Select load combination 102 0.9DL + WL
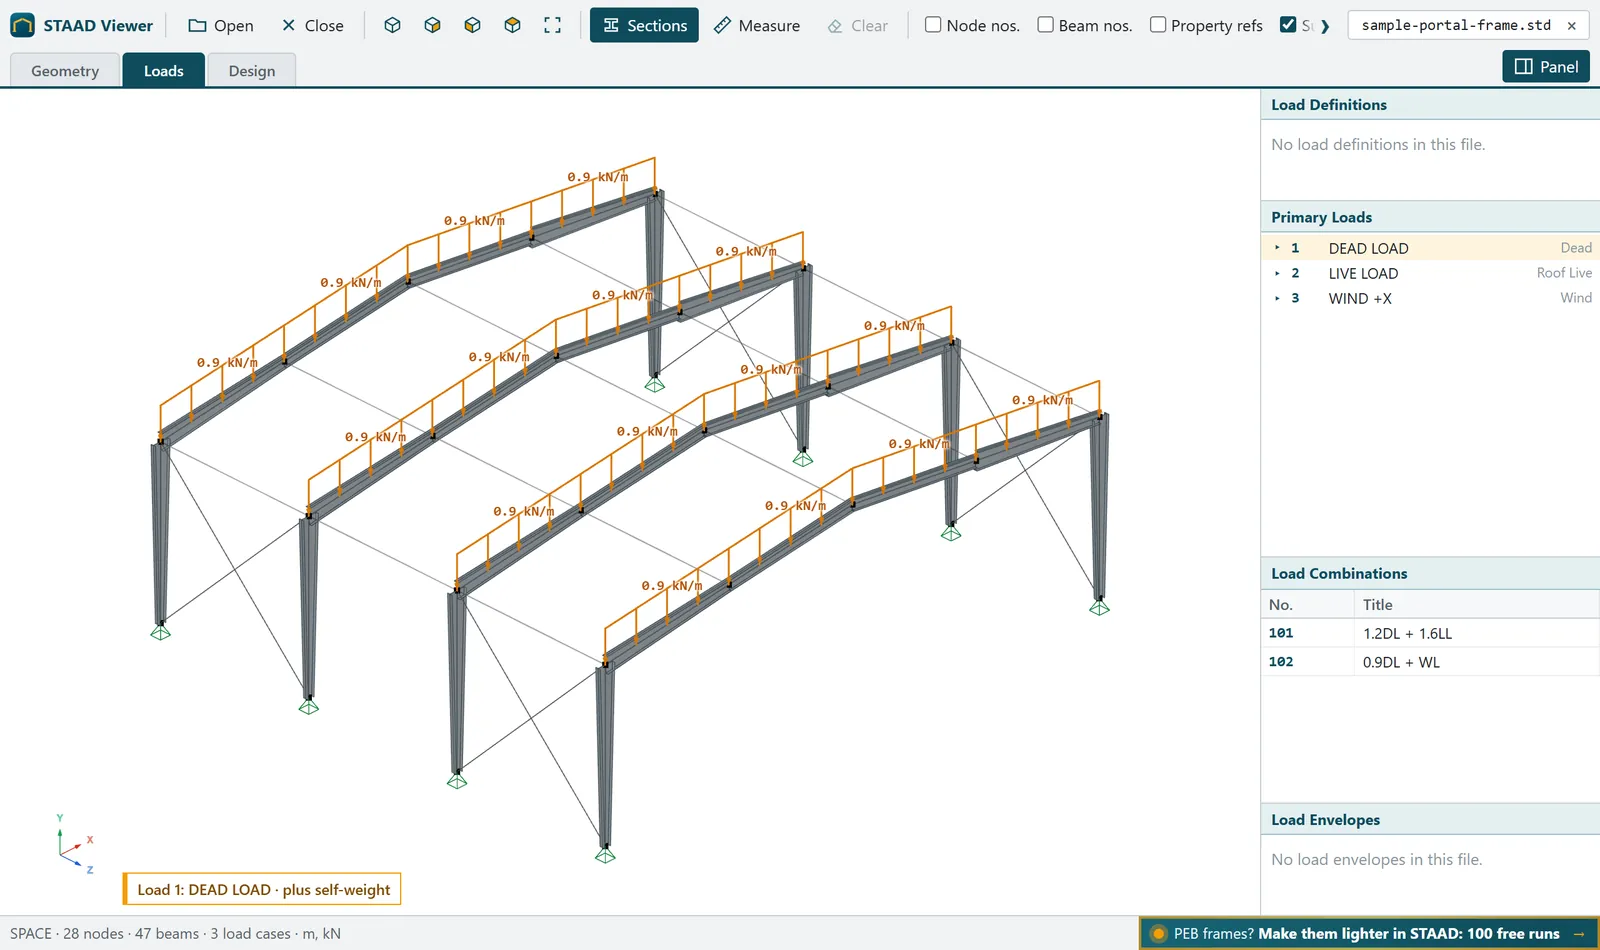The height and width of the screenshot is (950, 1600). click(1430, 662)
